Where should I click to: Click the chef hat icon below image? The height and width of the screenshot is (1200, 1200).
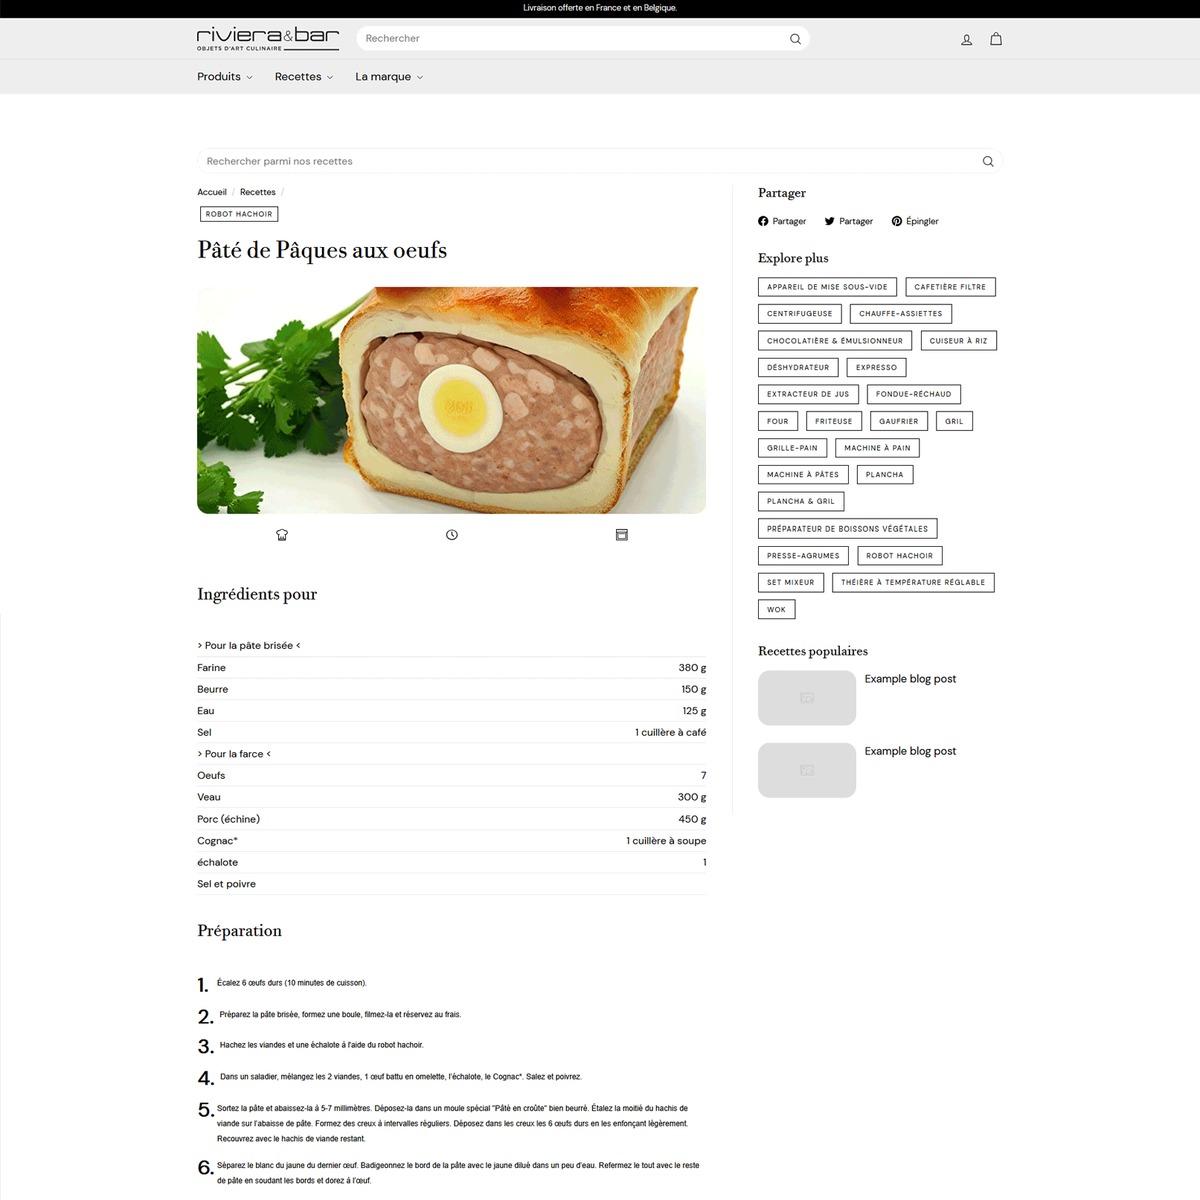(282, 535)
